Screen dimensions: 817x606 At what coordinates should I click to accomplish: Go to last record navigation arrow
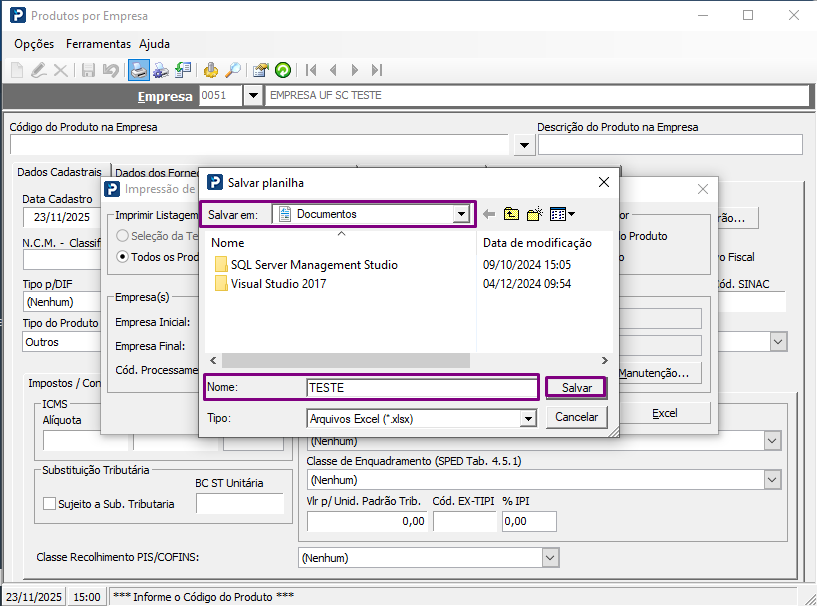coord(377,70)
